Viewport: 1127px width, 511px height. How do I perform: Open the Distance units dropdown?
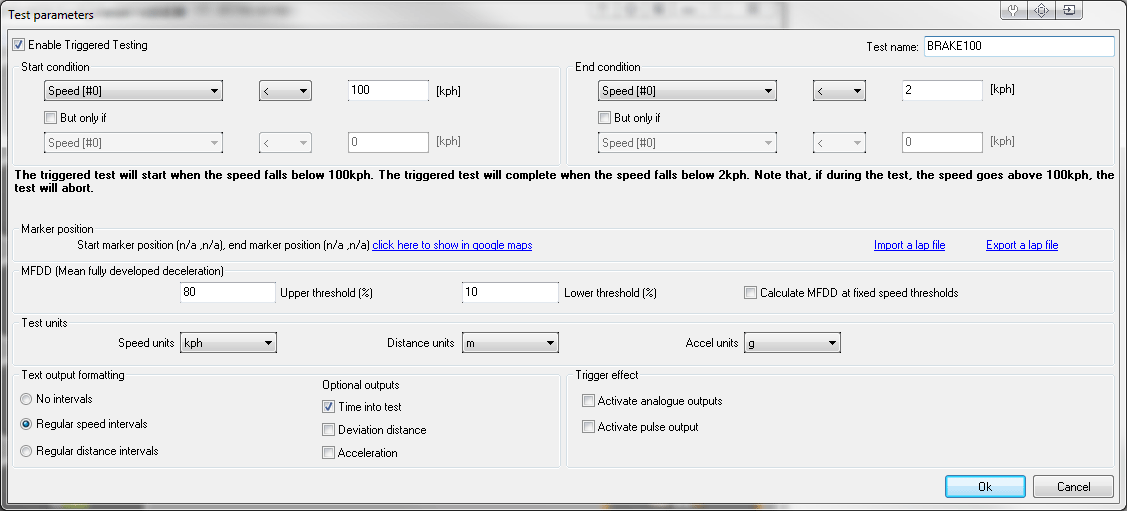509,343
